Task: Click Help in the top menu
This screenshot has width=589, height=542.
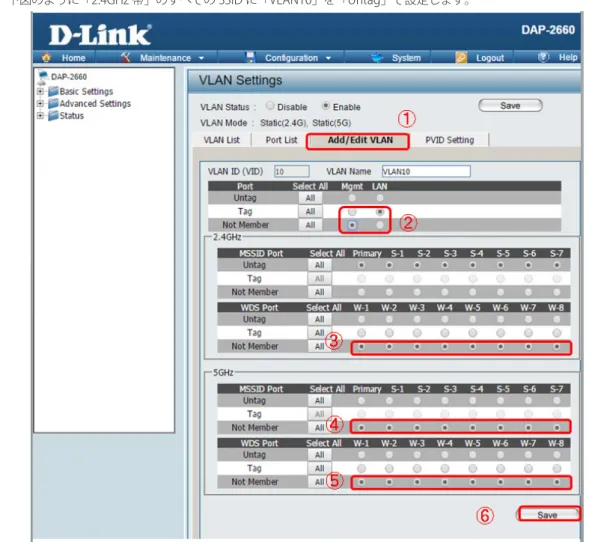Action: point(568,57)
